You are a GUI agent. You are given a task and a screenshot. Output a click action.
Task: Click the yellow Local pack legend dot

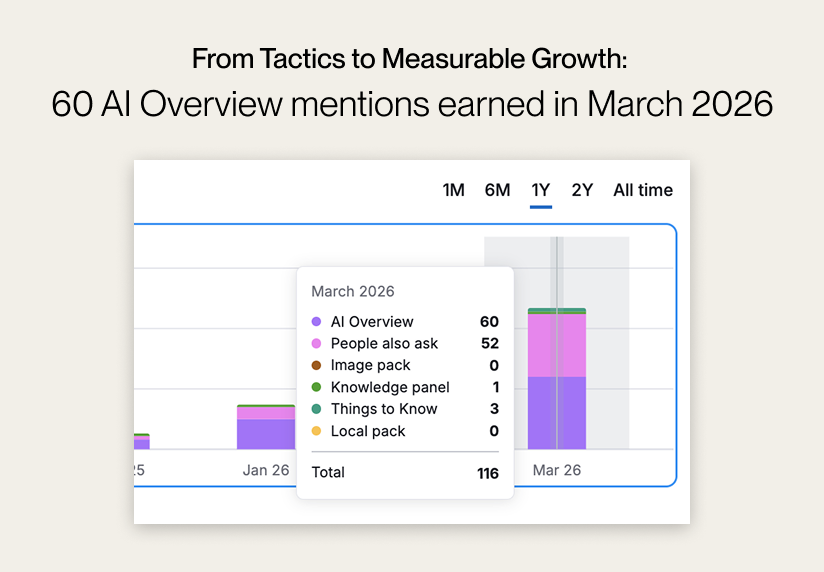tap(316, 431)
